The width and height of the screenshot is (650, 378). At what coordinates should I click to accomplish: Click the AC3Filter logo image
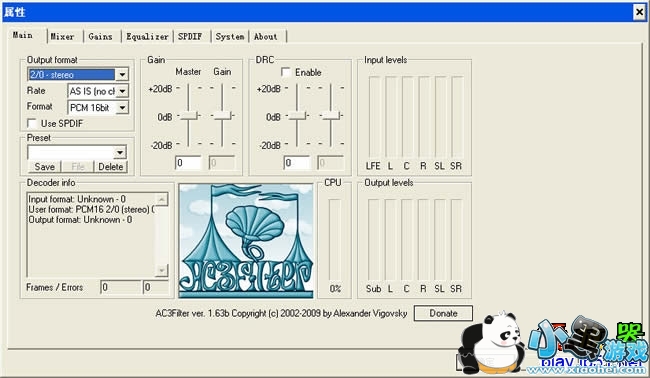(x=246, y=241)
